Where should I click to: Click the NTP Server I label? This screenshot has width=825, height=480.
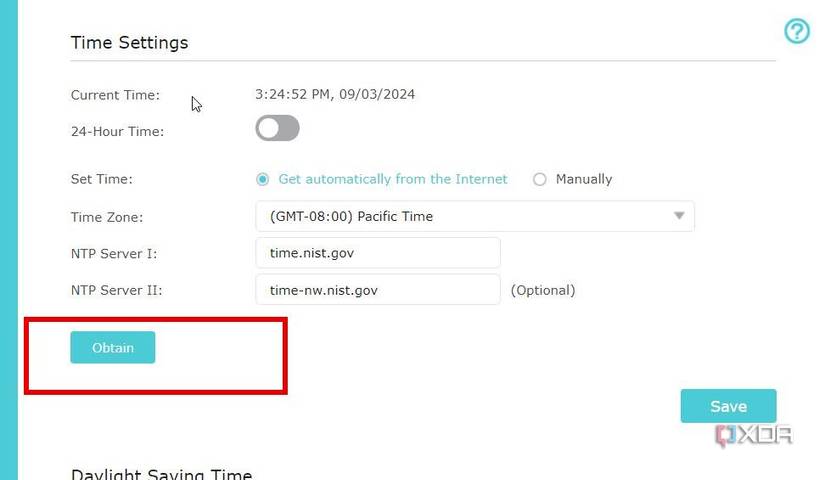(x=114, y=254)
